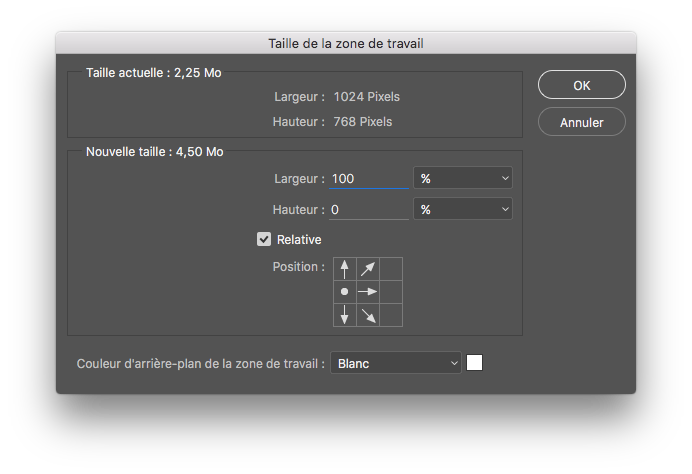Click the up arrow anchor cell
This screenshot has width=692, height=474.
coord(344,268)
